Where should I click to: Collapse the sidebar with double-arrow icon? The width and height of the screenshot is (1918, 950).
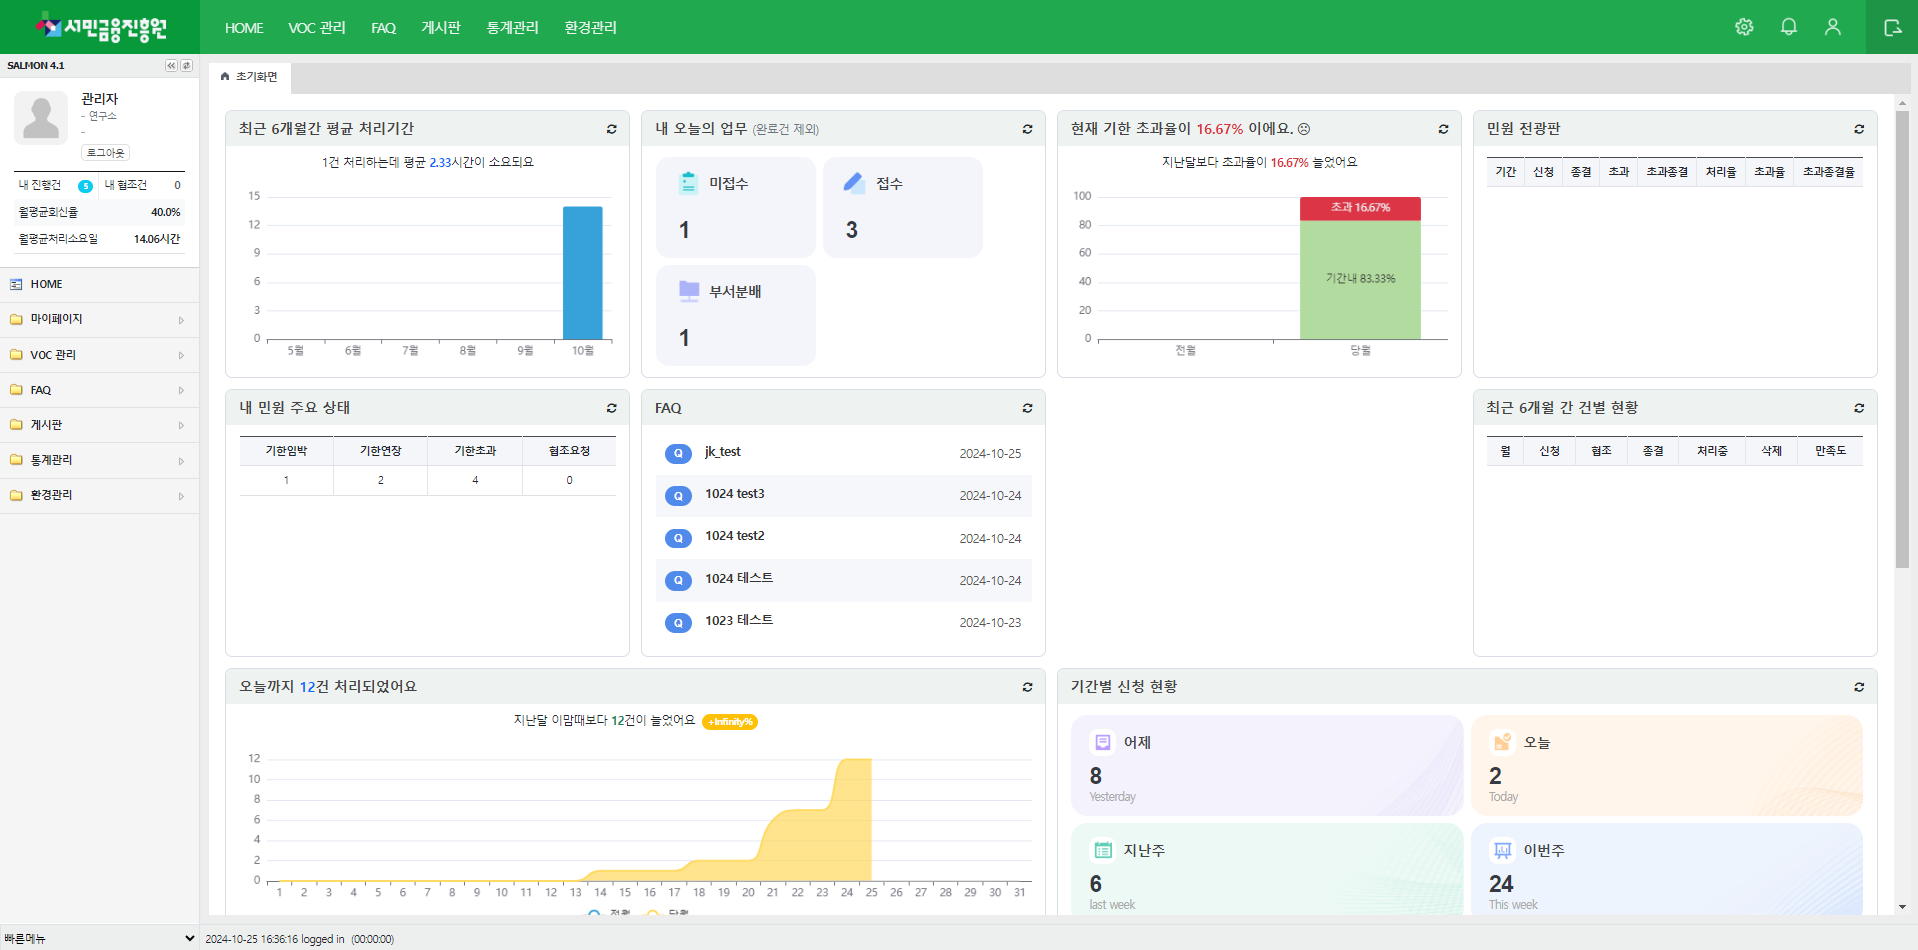(x=171, y=66)
